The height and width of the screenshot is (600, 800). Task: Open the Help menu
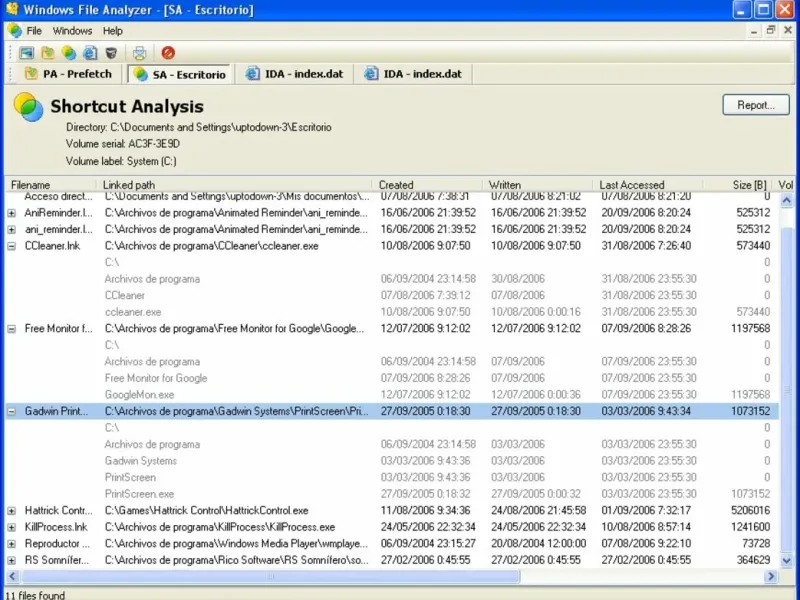click(x=112, y=31)
